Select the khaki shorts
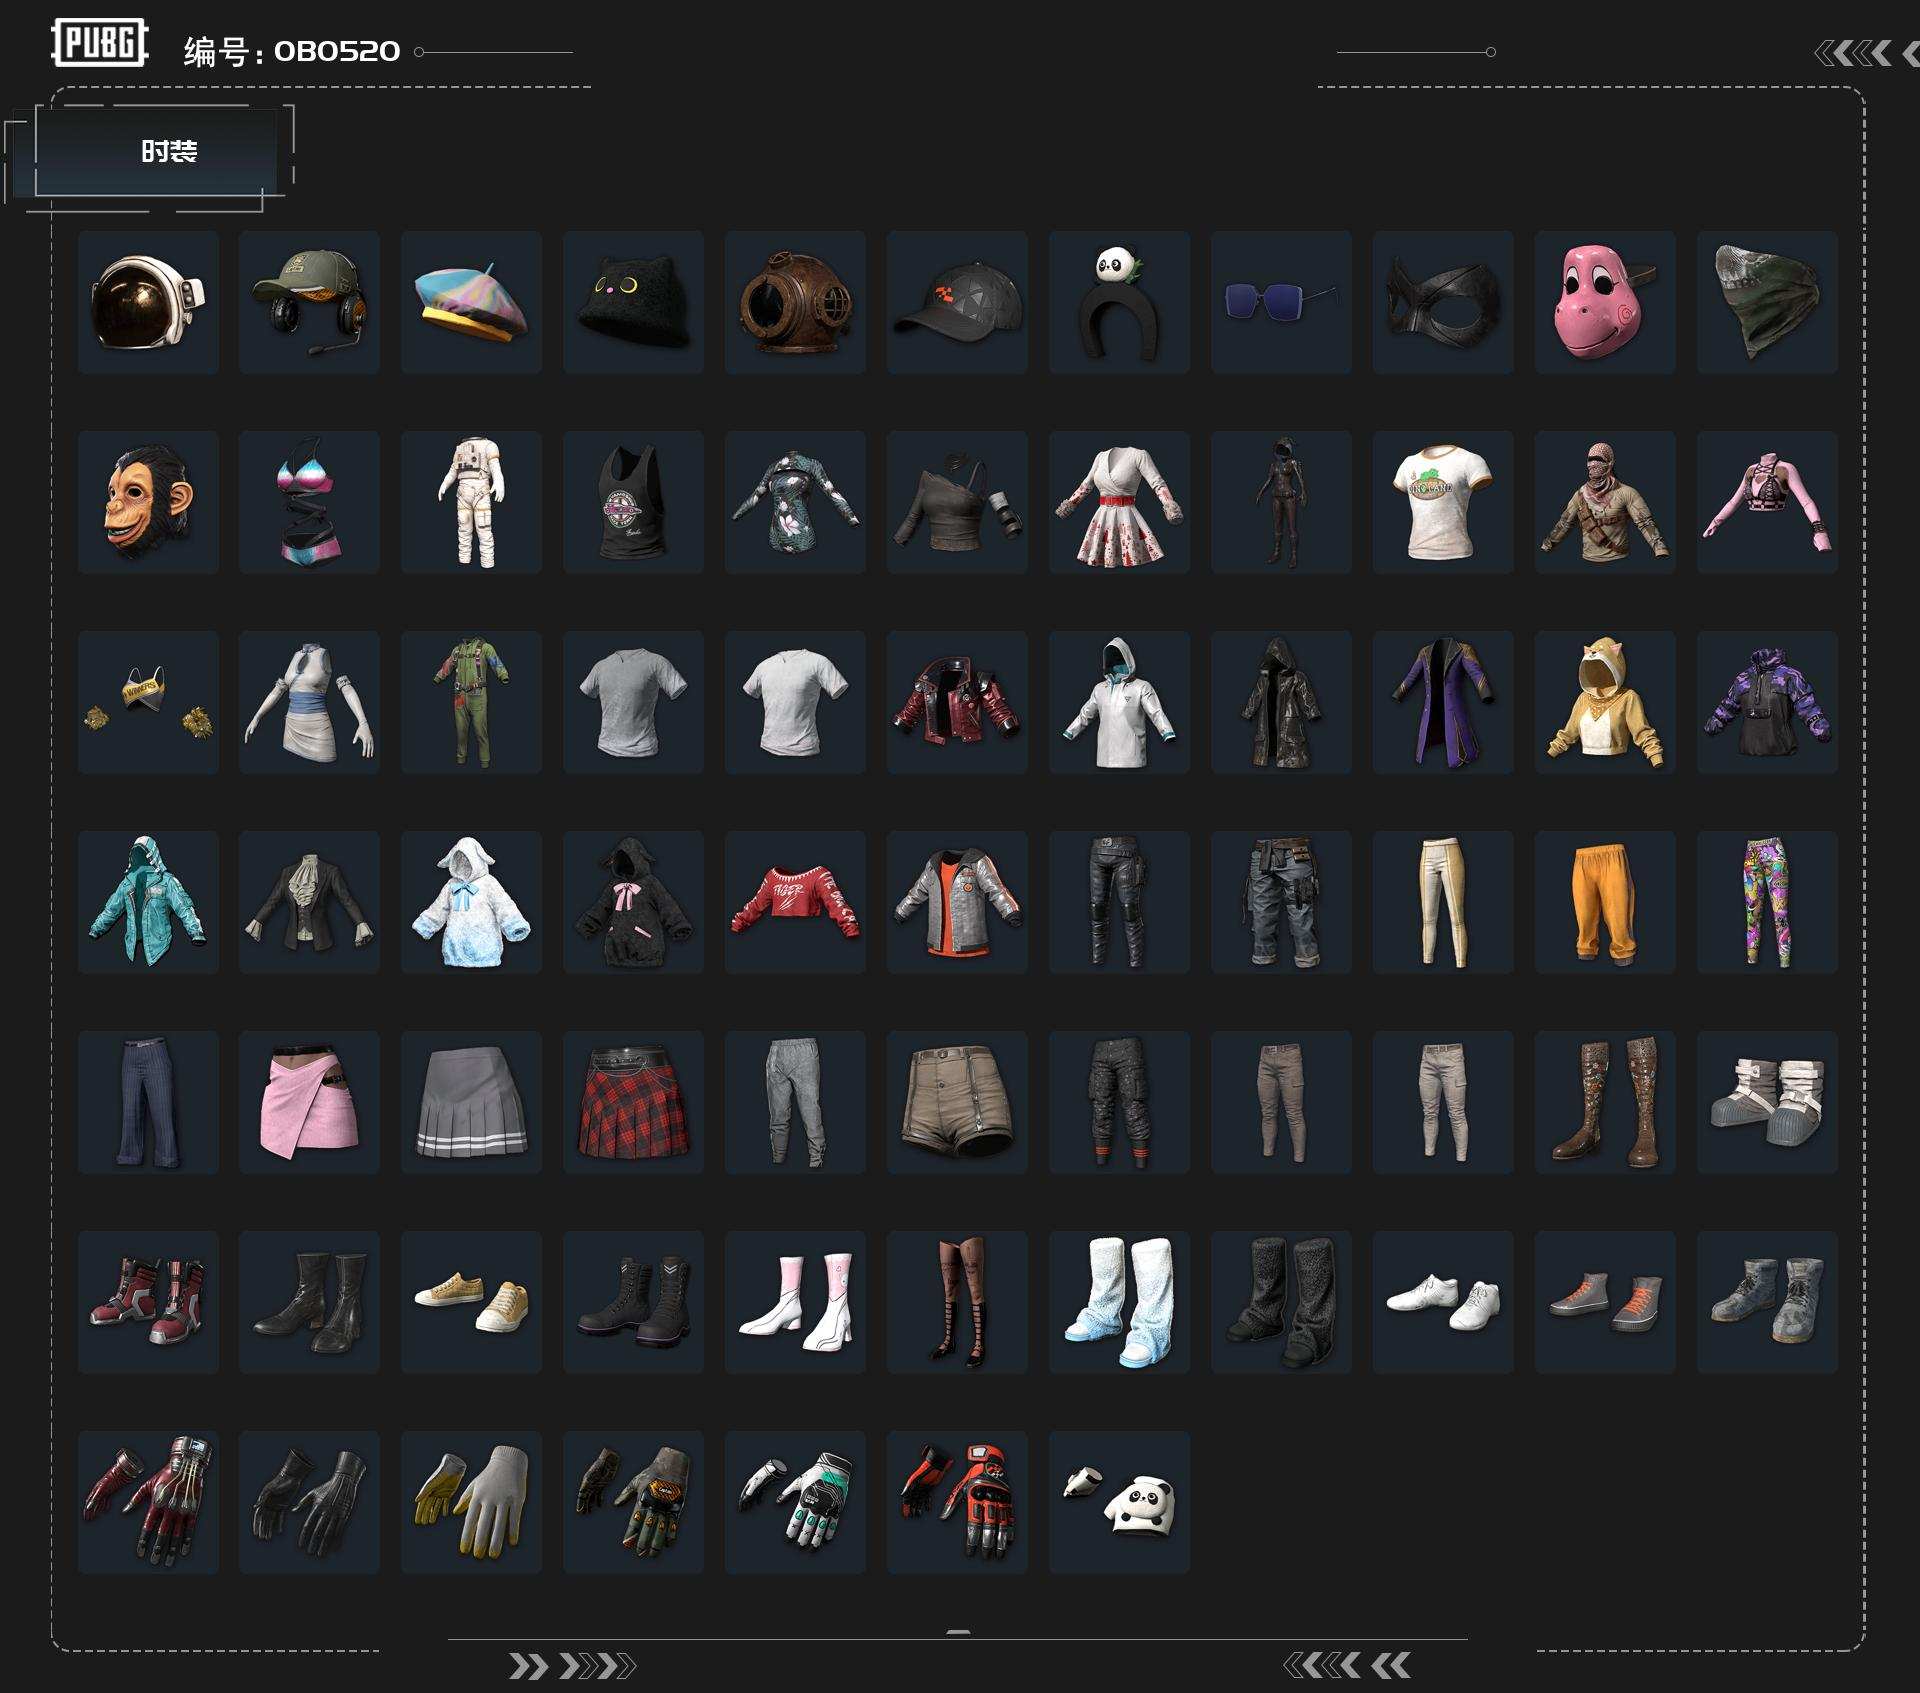The image size is (1920, 1693). click(958, 1102)
